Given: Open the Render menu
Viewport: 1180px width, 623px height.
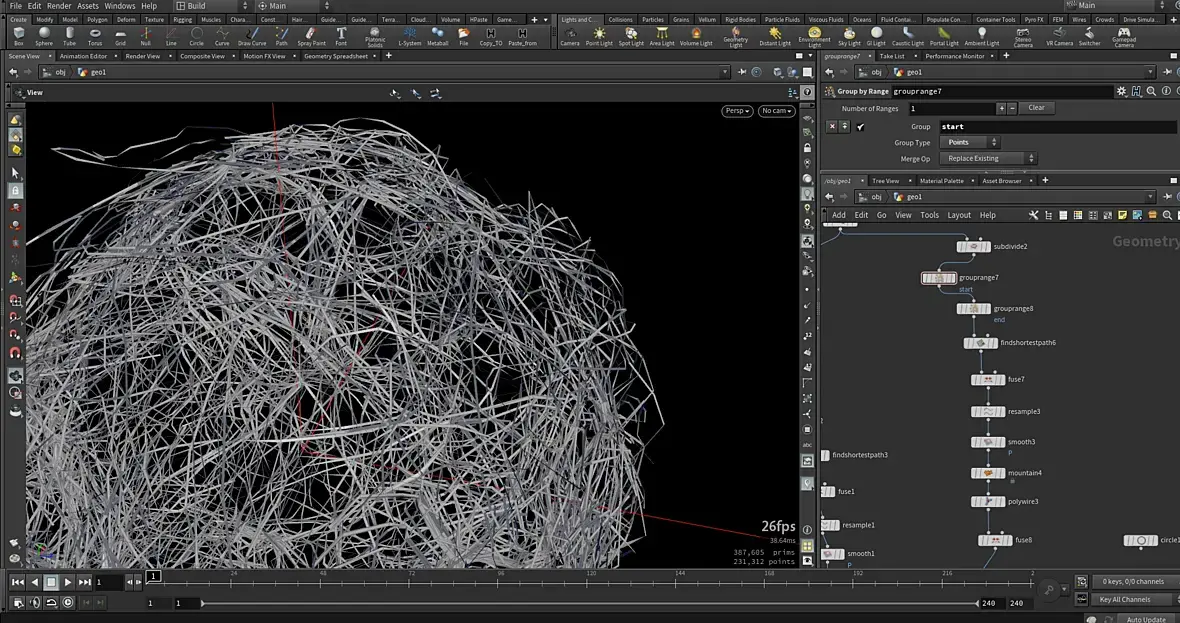Looking at the screenshot, I should point(59,6).
